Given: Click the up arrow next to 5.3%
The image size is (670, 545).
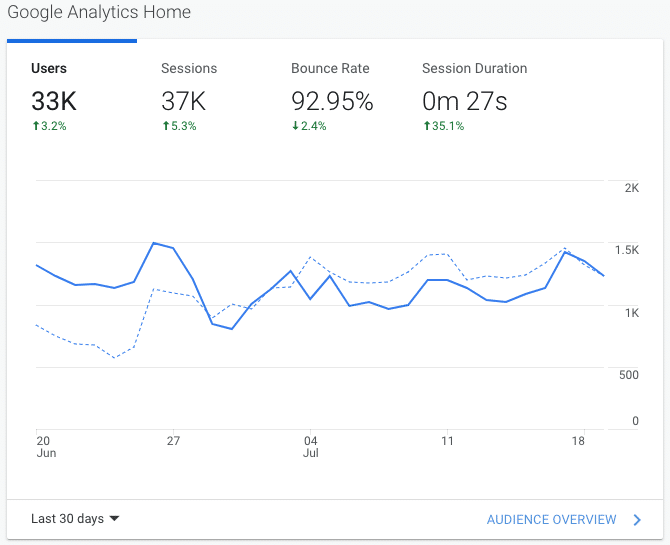Looking at the screenshot, I should coord(165,126).
